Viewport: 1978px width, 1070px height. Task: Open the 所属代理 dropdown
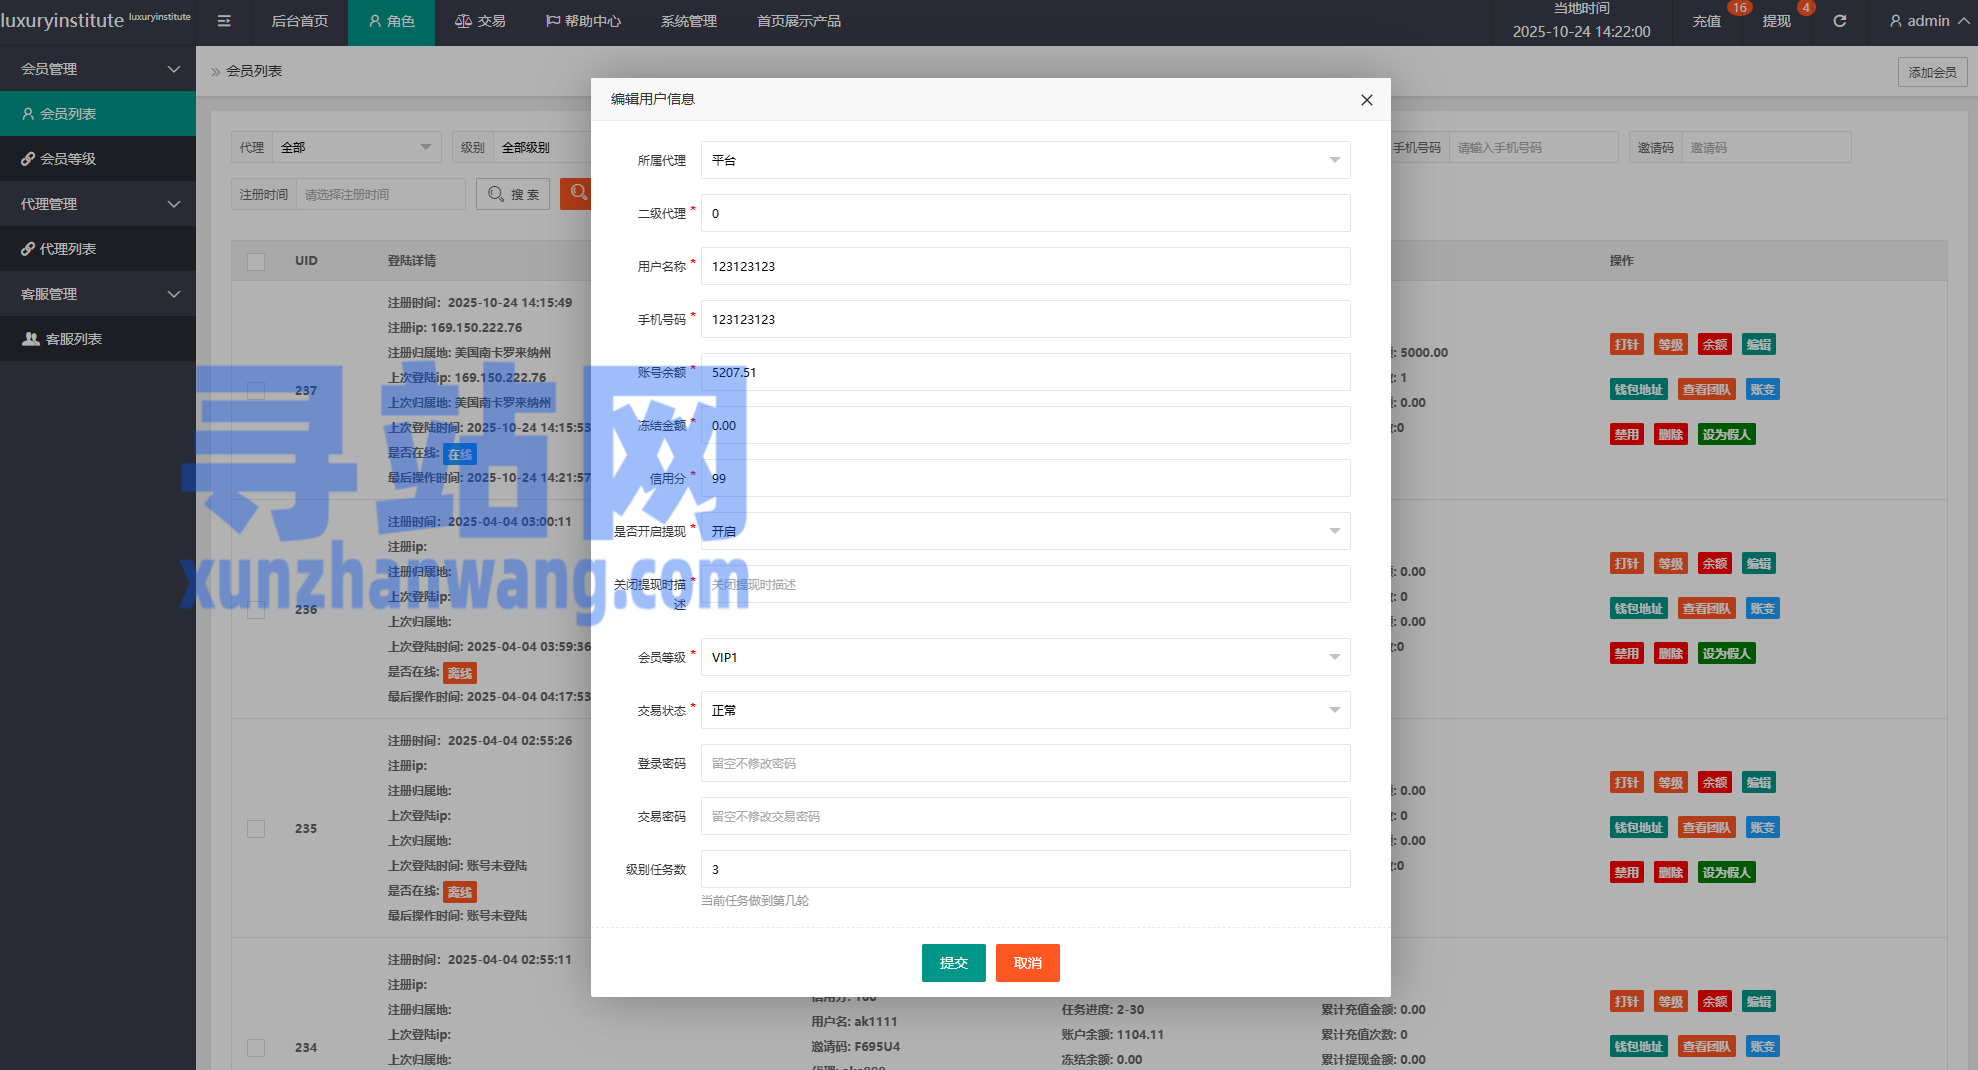coord(1025,160)
